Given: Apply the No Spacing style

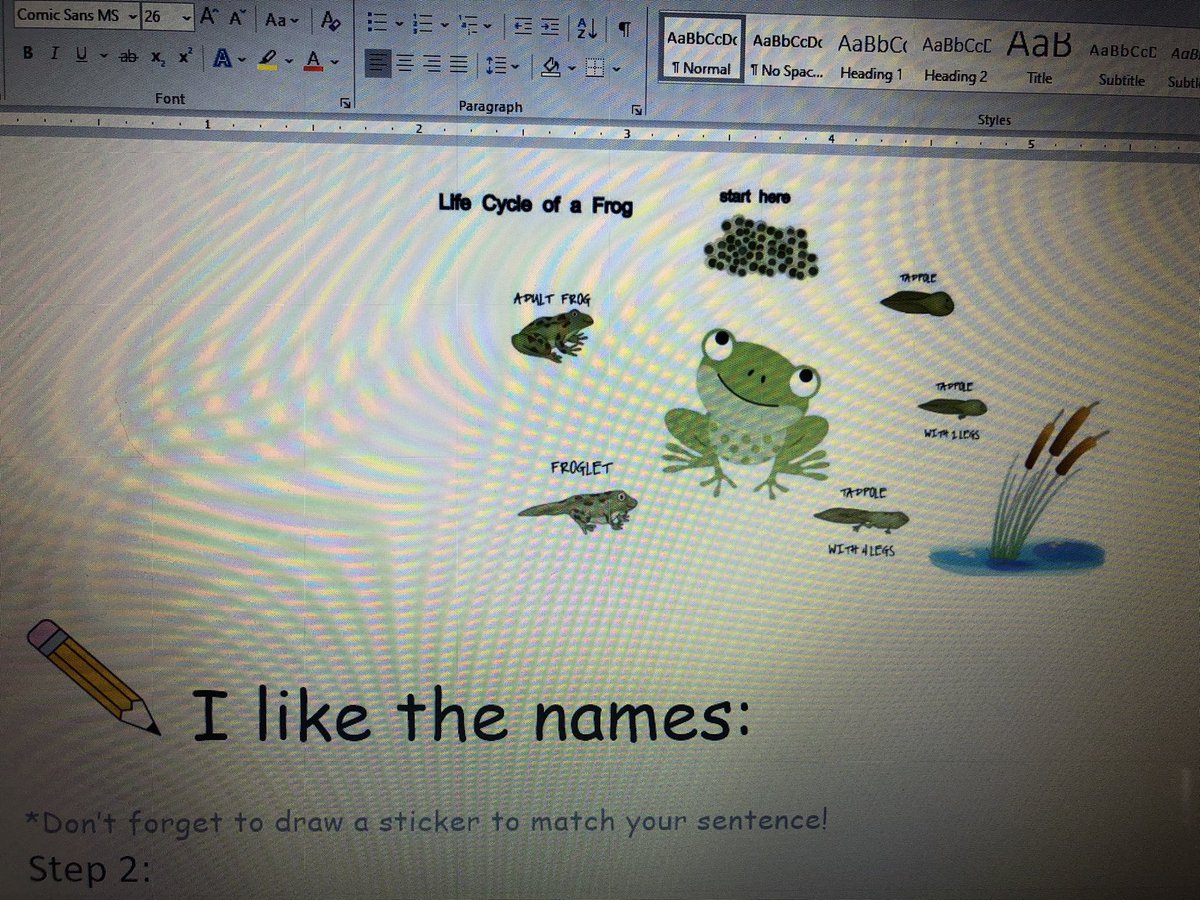Looking at the screenshot, I should coord(787,55).
